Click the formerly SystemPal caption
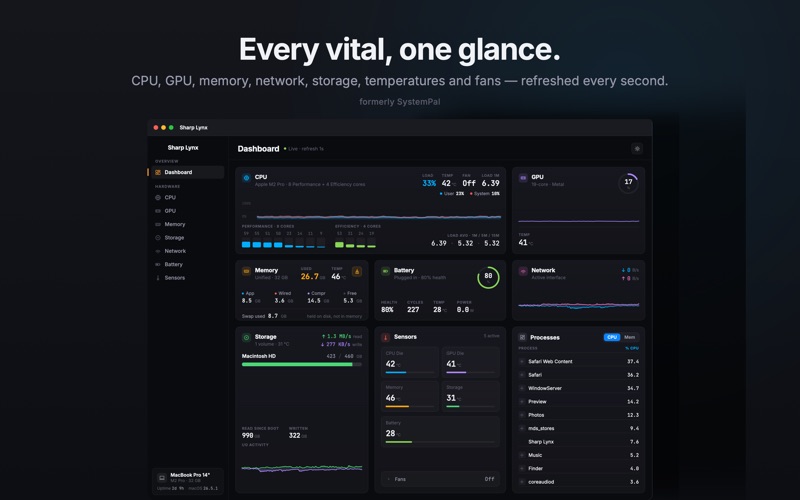This screenshot has width=800, height=500. (x=399, y=102)
